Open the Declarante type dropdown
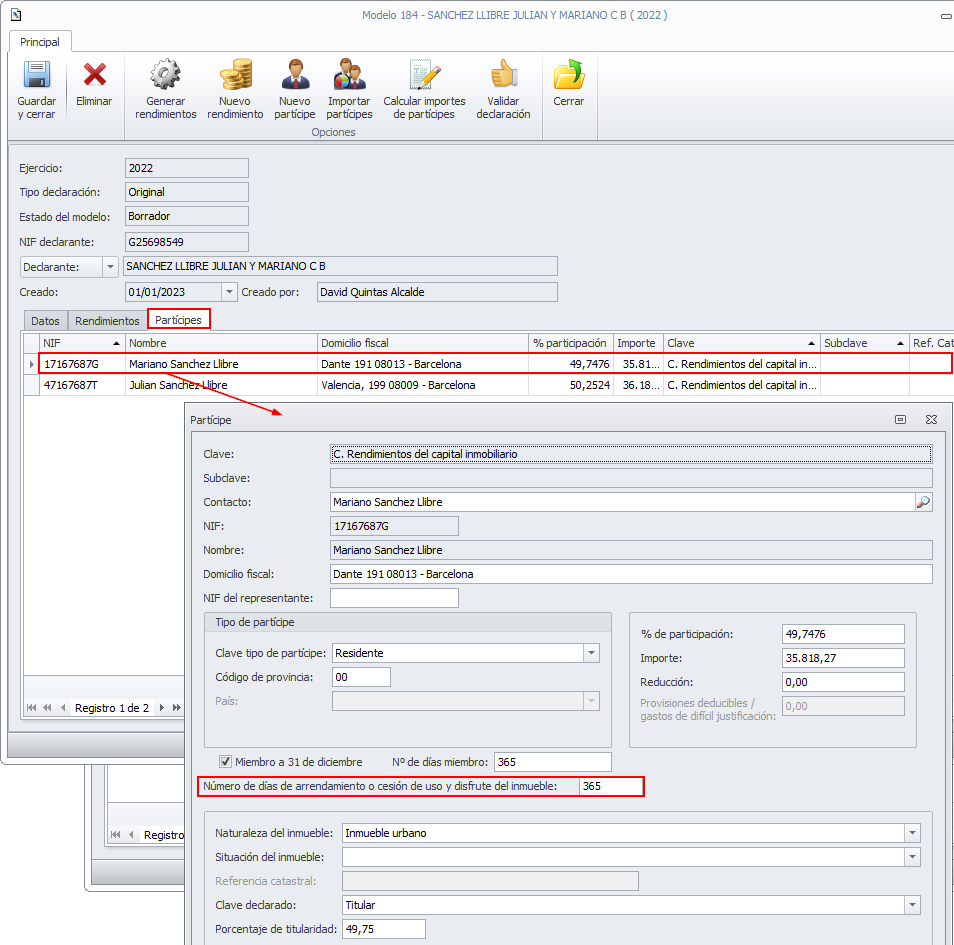Image resolution: width=954 pixels, height=945 pixels. coord(110,267)
